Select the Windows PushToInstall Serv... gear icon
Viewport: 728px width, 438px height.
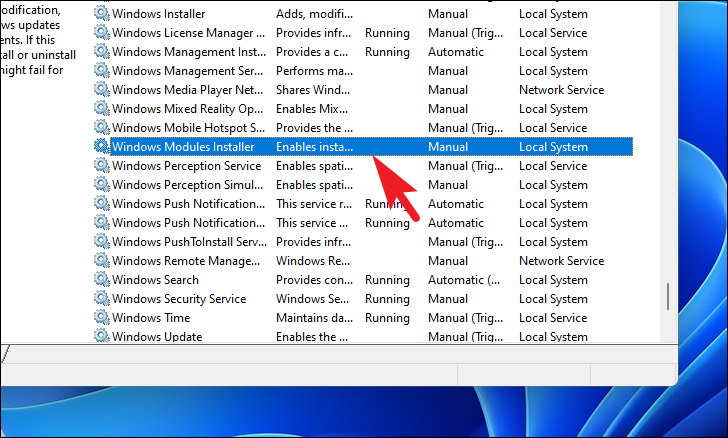(102, 242)
